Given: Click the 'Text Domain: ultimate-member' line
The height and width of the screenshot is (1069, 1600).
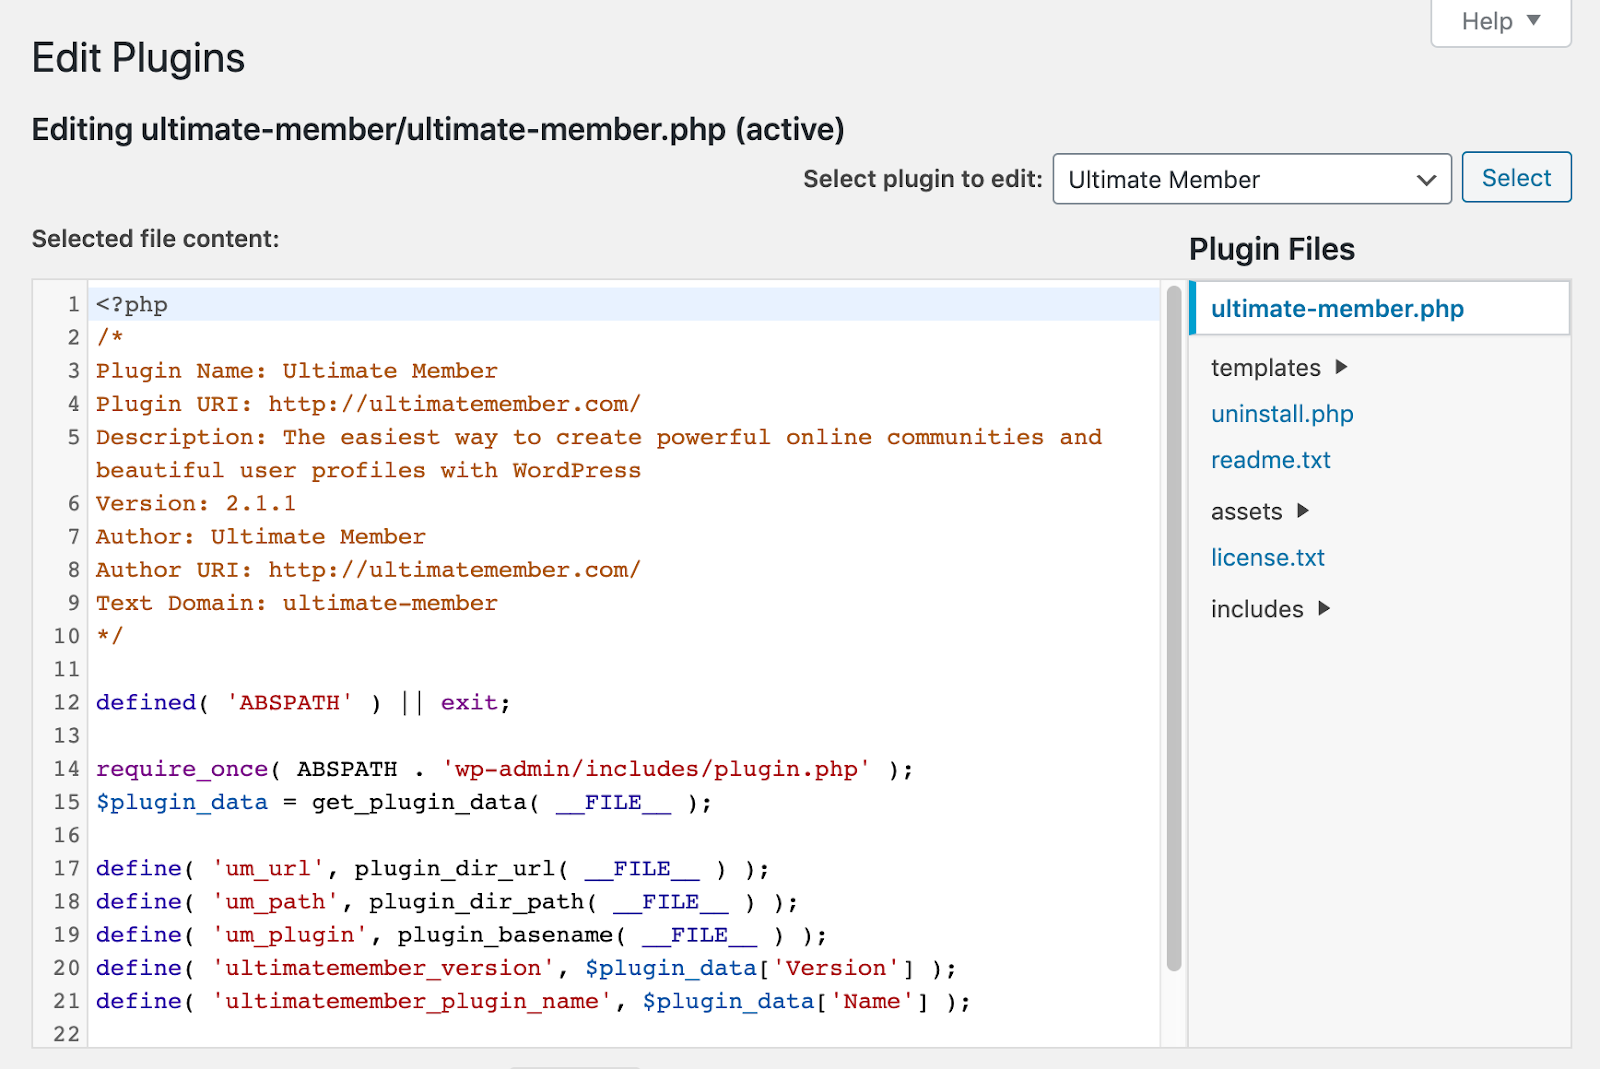Looking at the screenshot, I should click(x=296, y=603).
